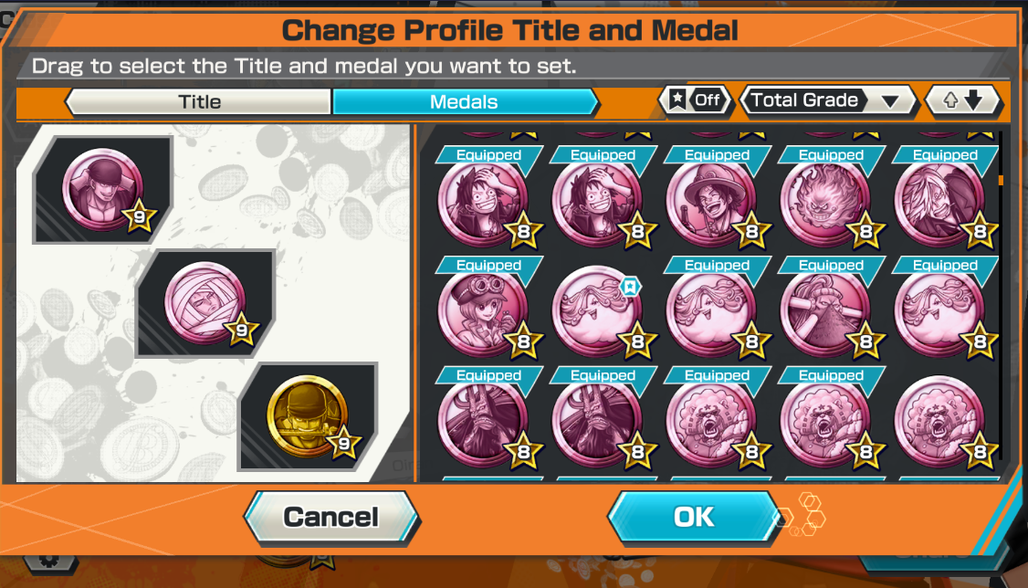Choose the first Kaido horned medal
The width and height of the screenshot is (1028, 588).
(484, 422)
